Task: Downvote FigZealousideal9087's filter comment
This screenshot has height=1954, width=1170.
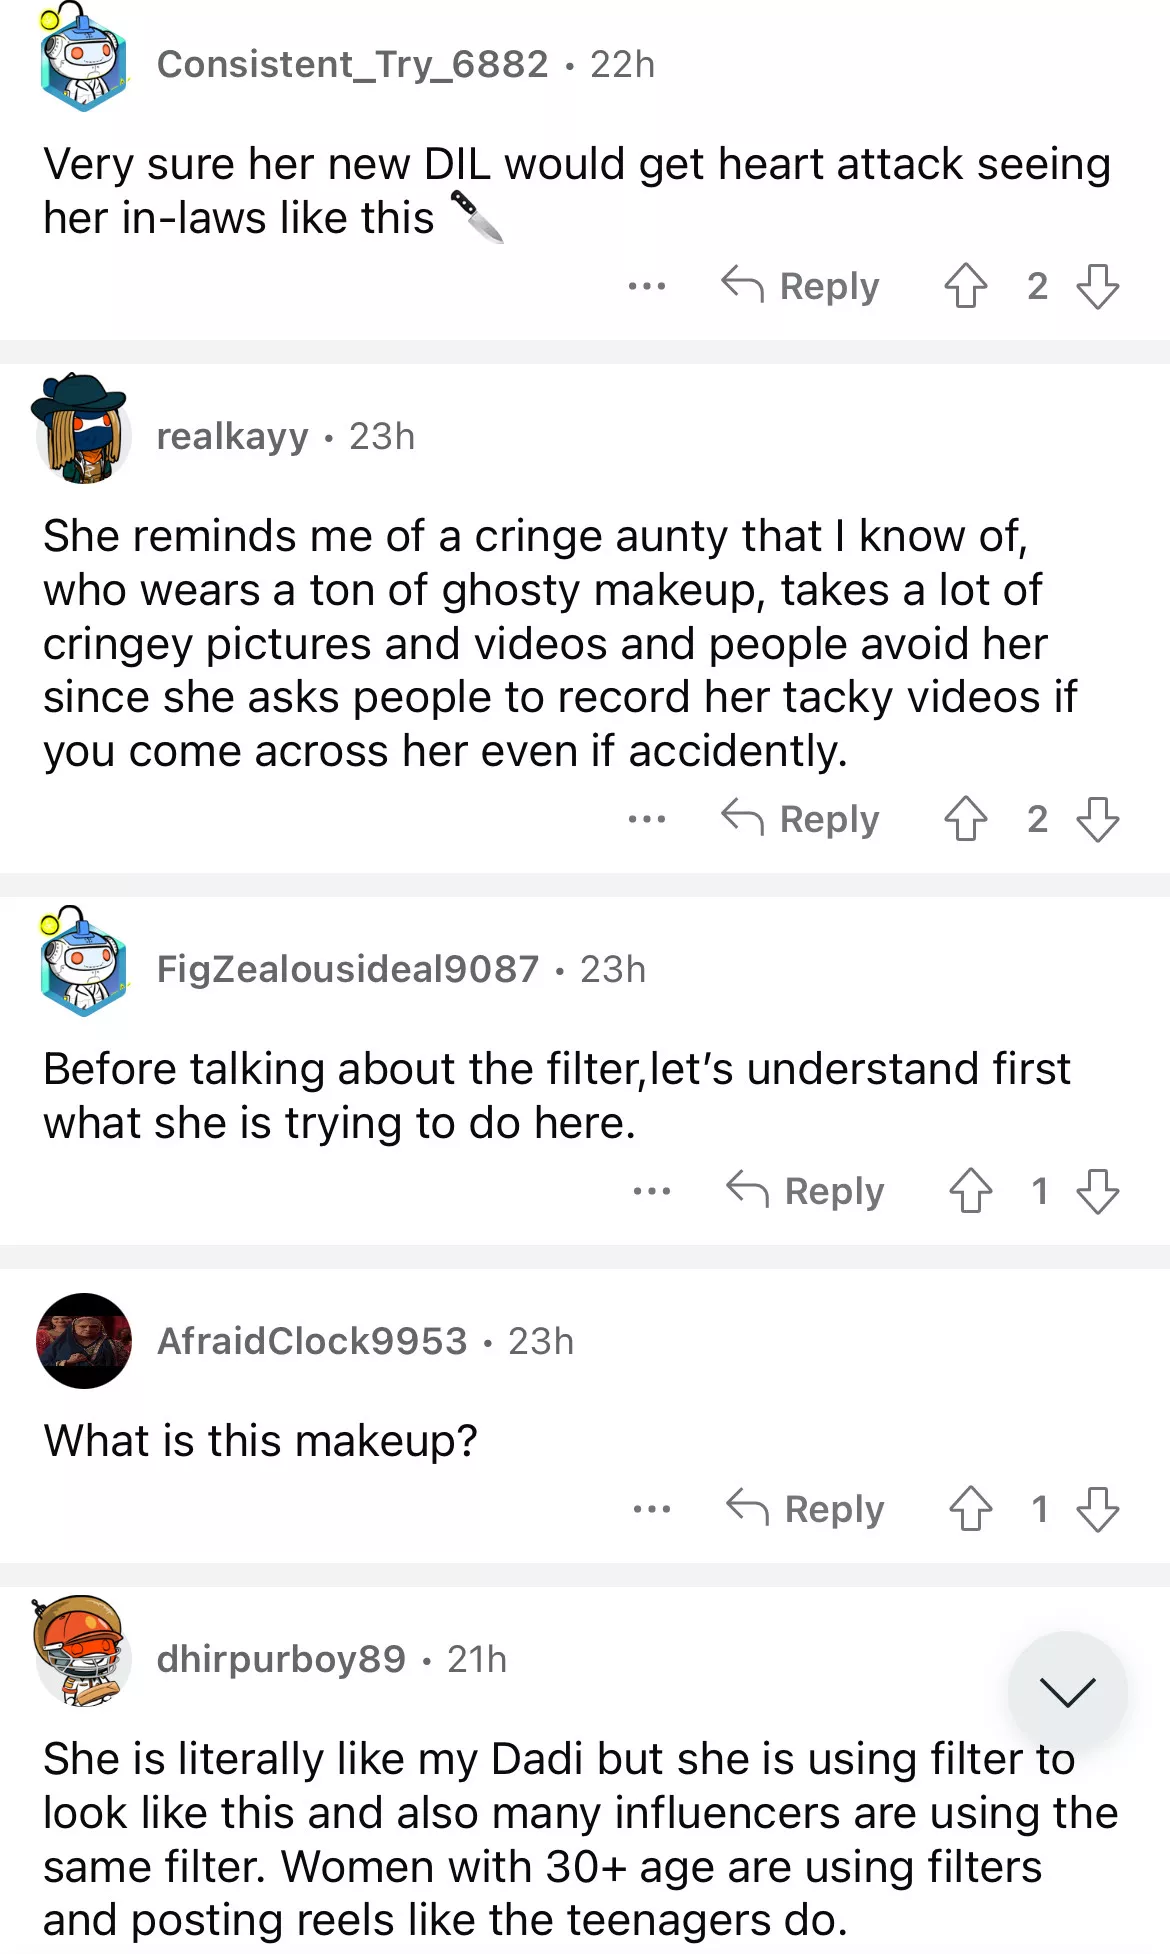Action: 1097,1191
